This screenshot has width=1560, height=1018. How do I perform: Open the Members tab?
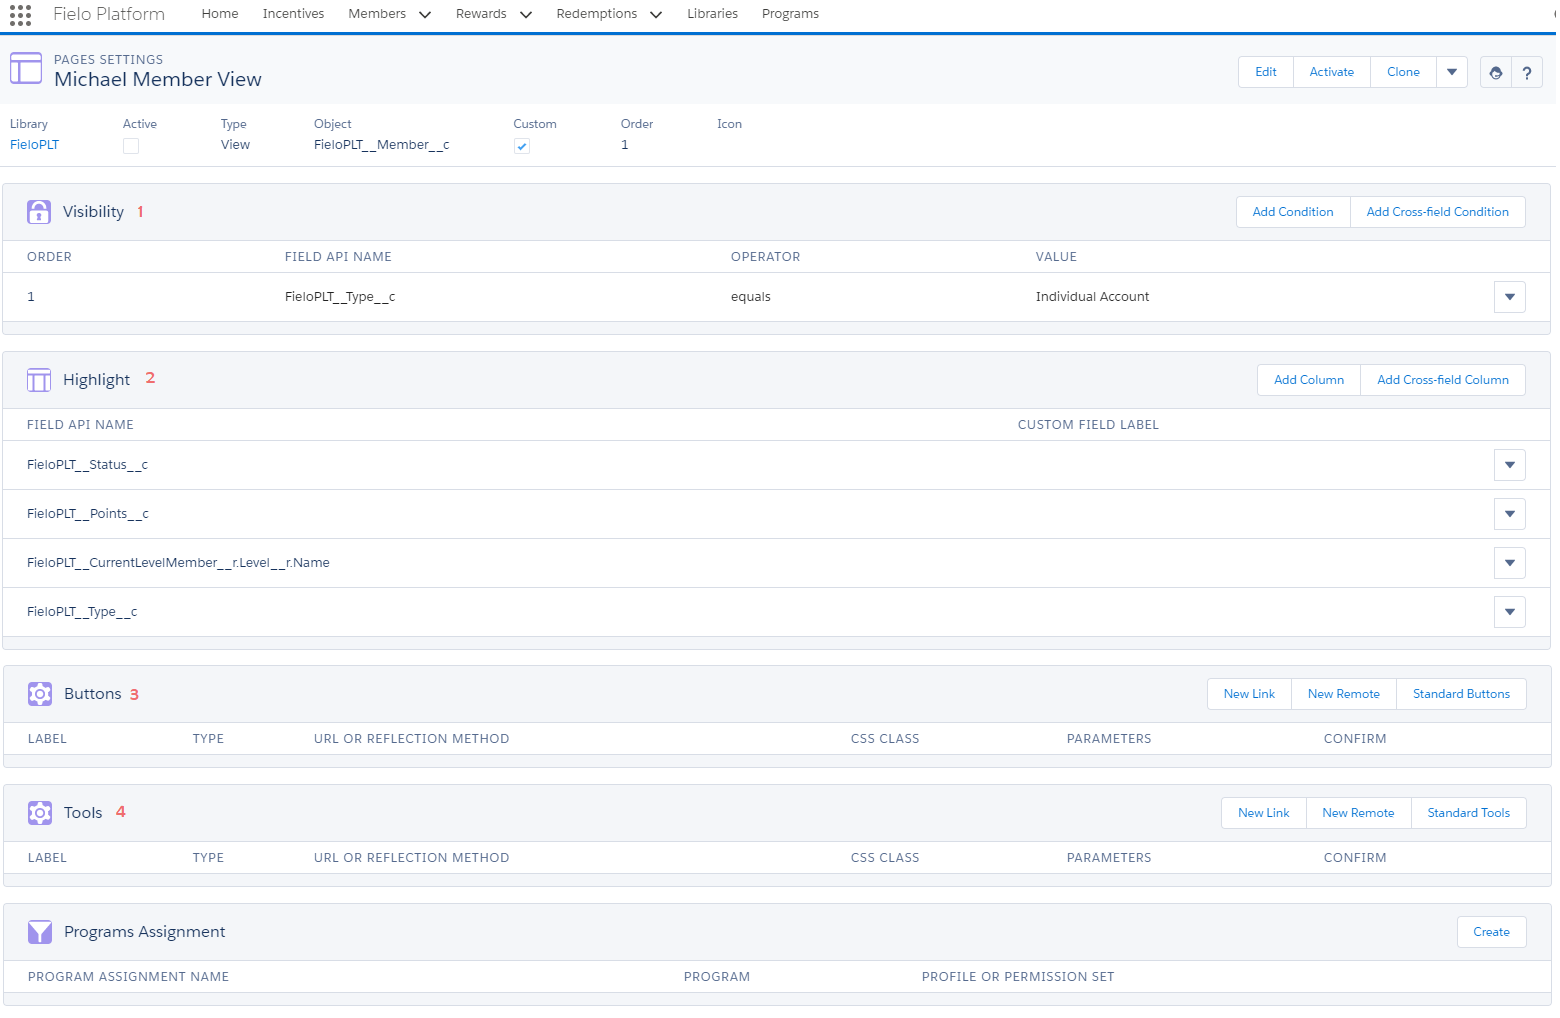377,14
